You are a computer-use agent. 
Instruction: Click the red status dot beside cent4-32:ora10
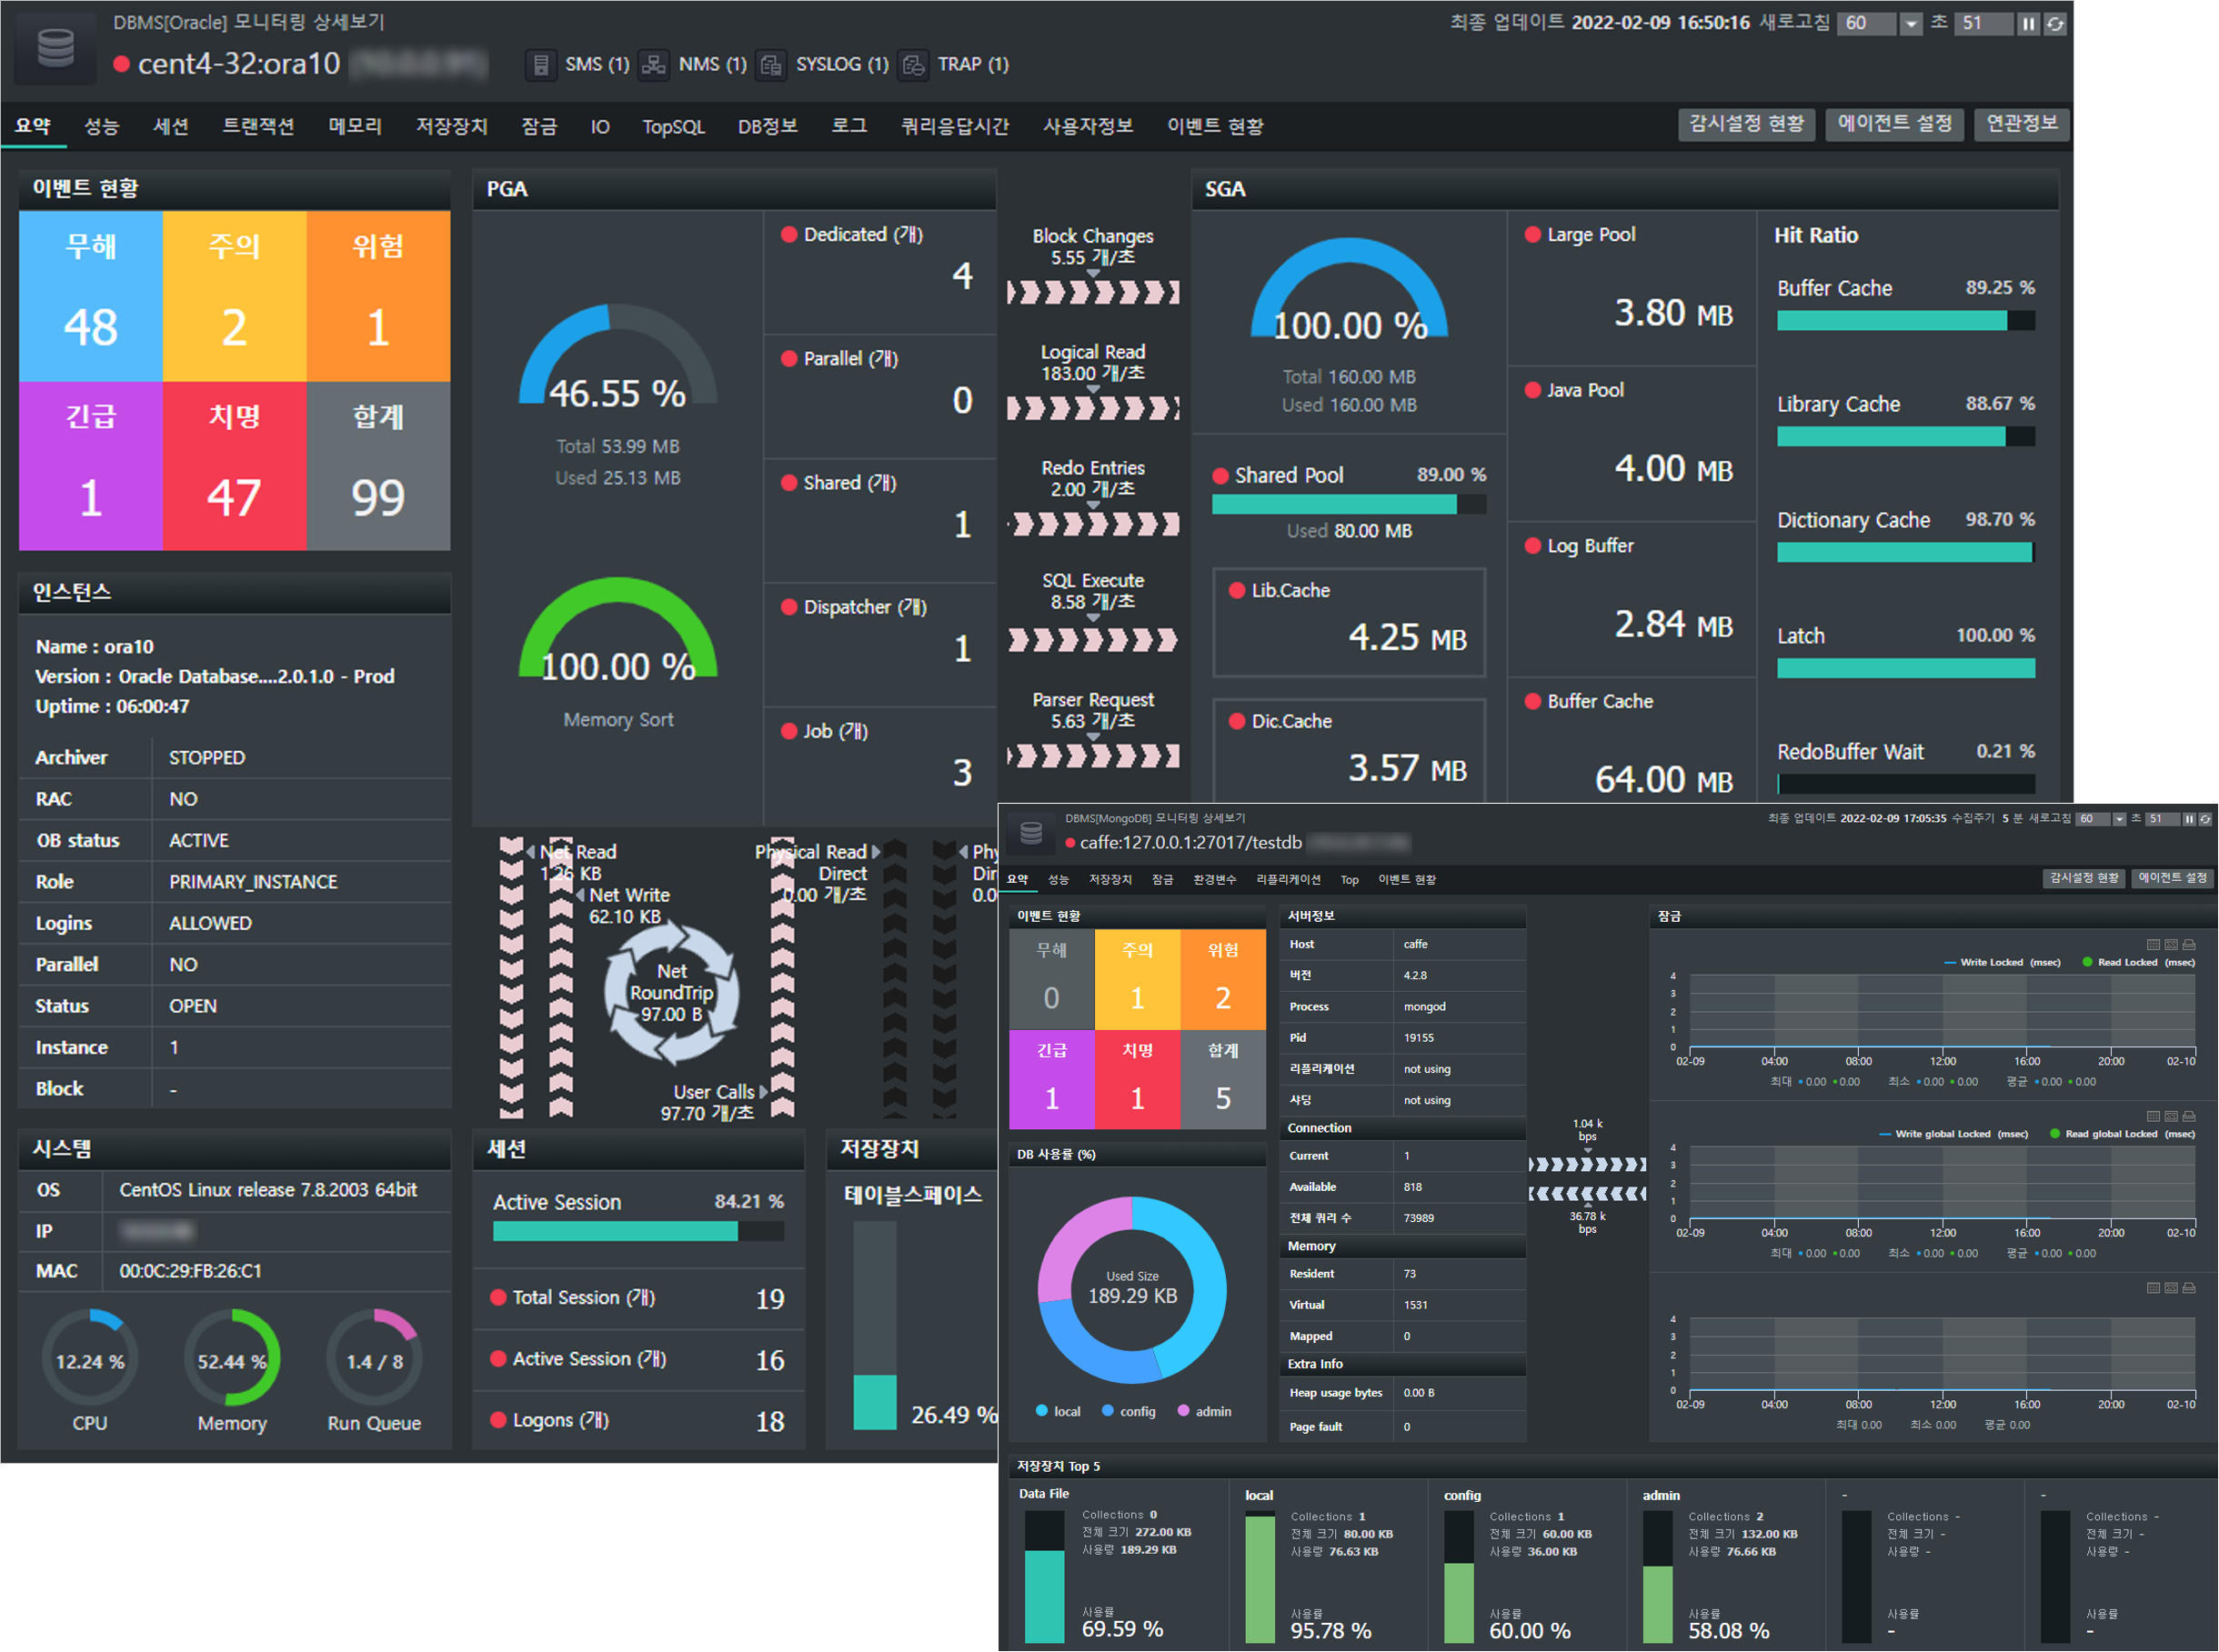click(x=122, y=65)
